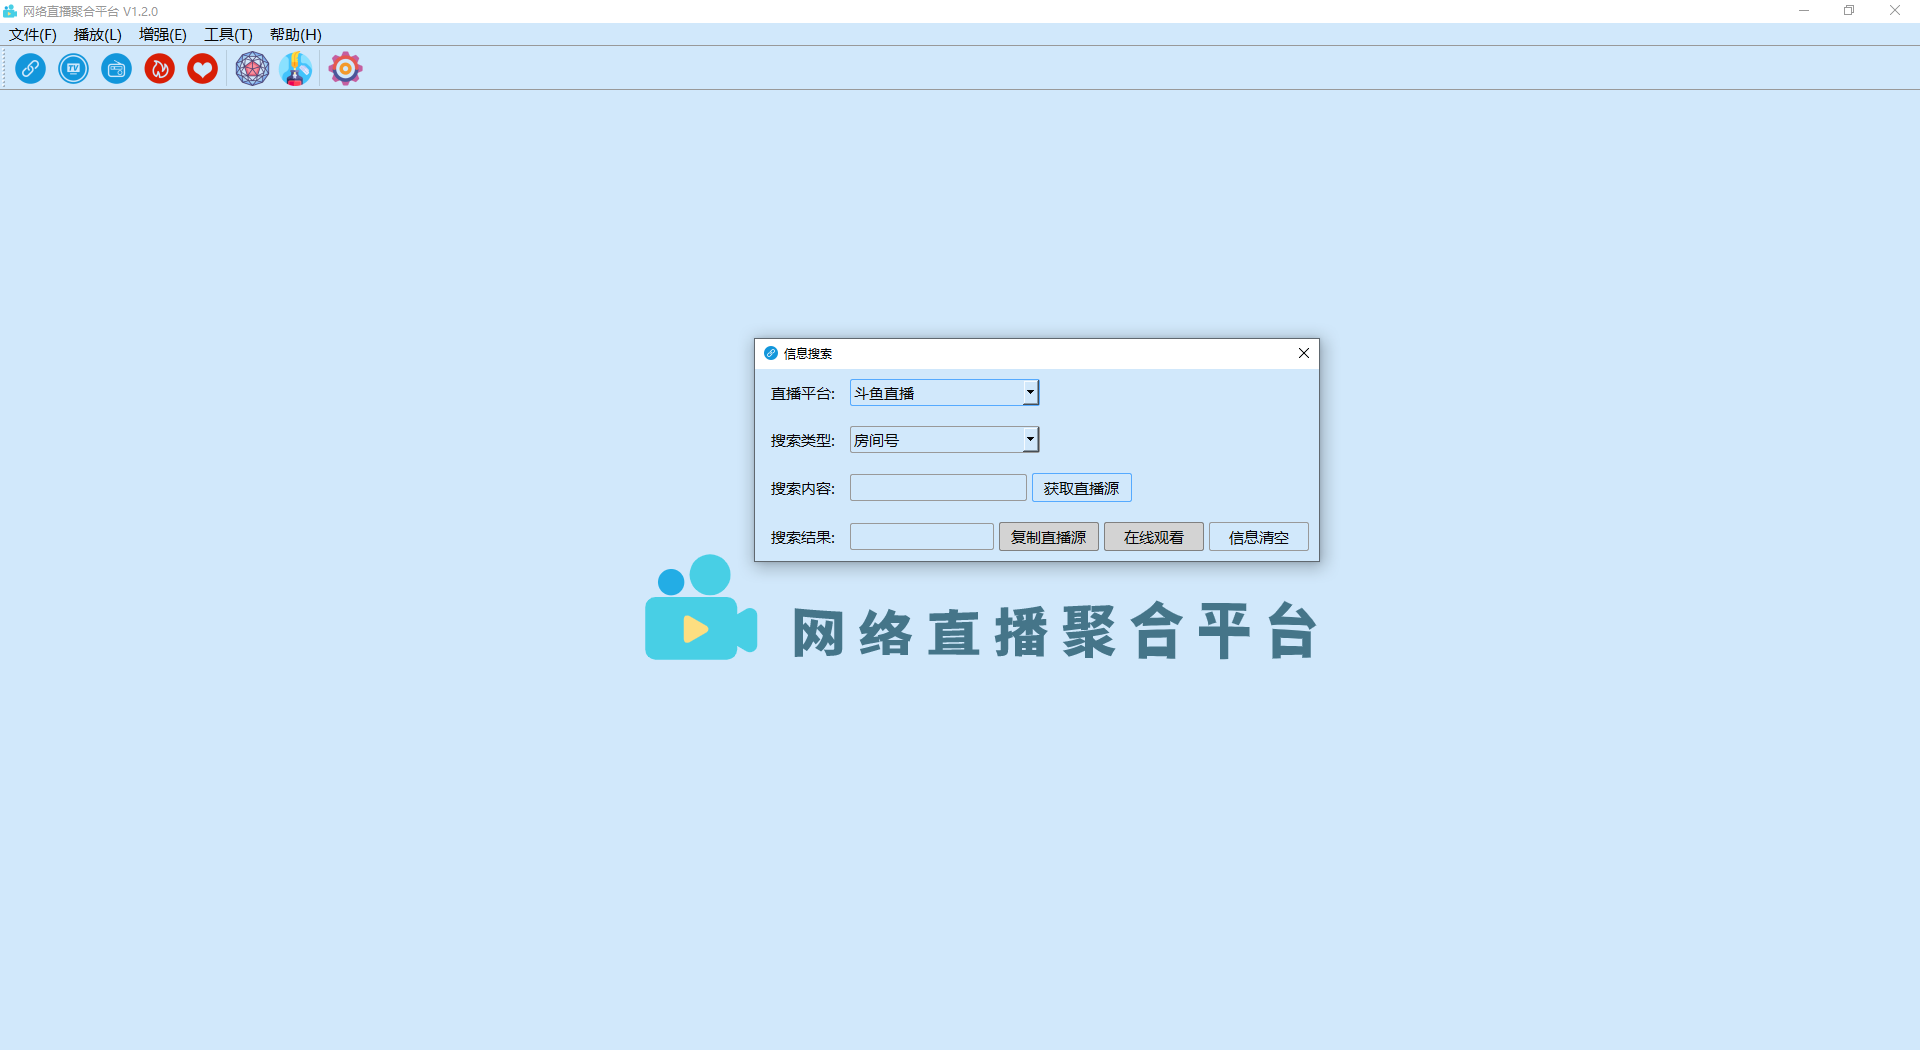Open the 工具(T) menu
The image size is (1920, 1050).
pos(228,35)
